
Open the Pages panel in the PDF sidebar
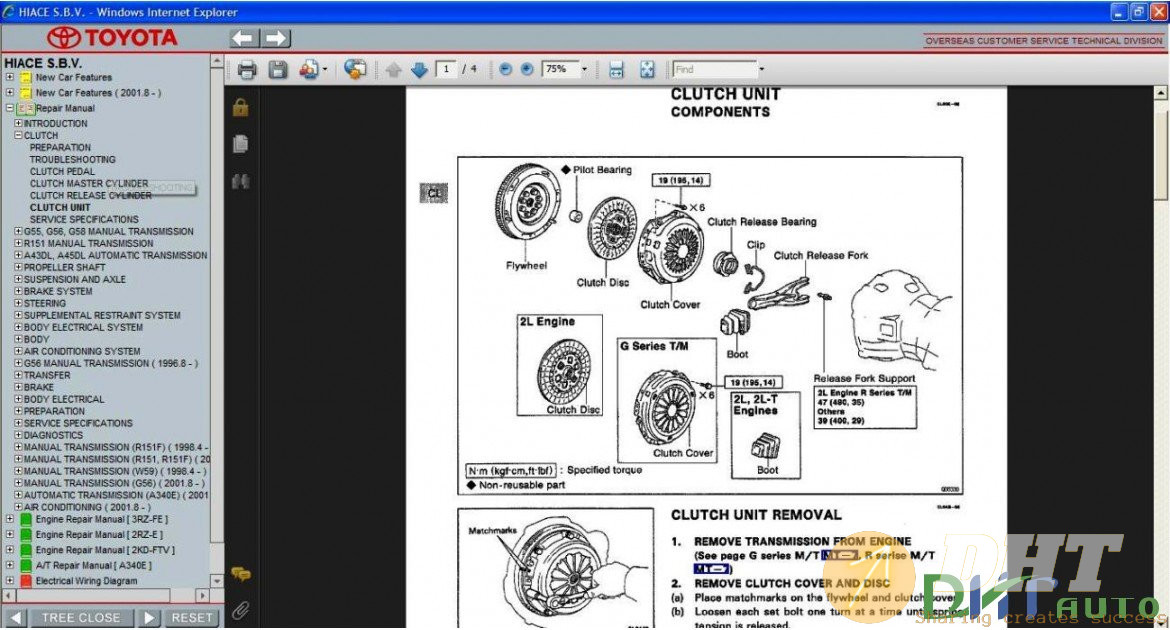pos(240,144)
